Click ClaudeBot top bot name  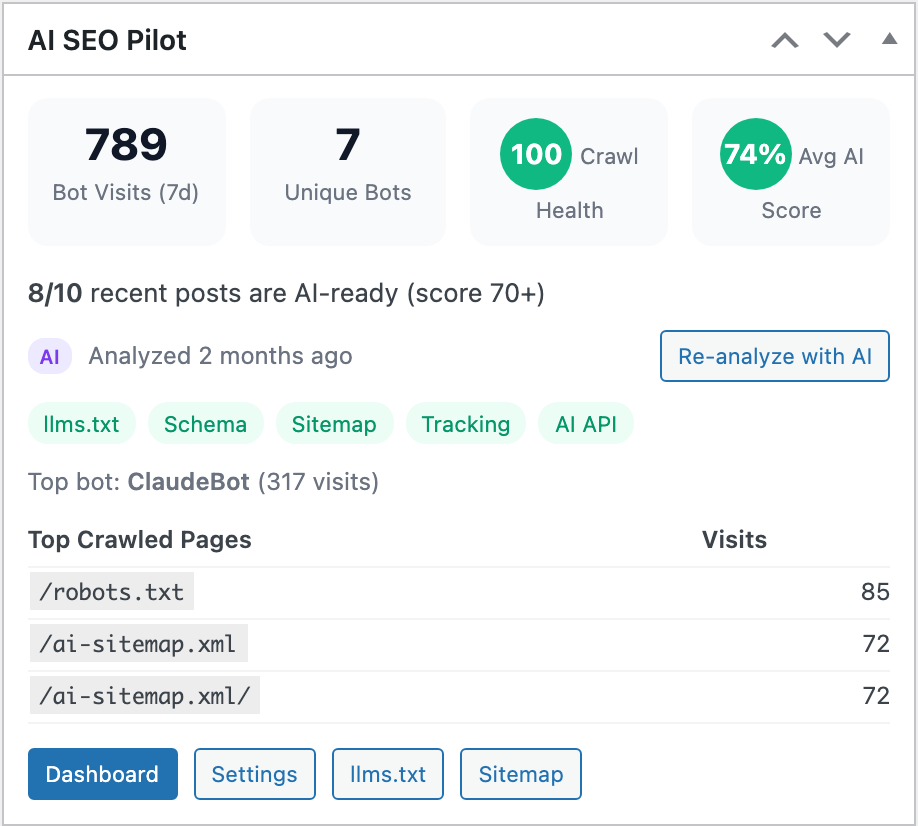coord(189,482)
